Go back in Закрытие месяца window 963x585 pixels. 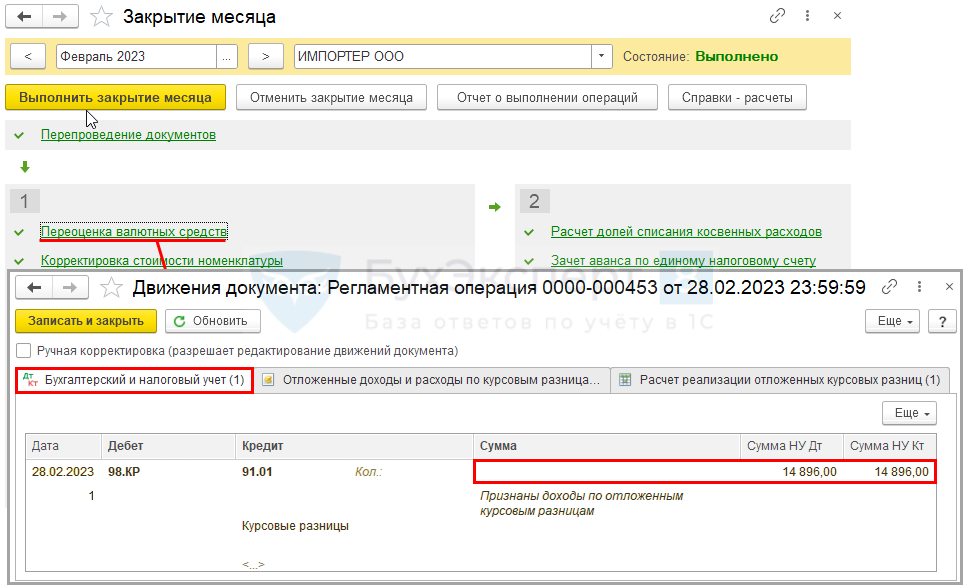pos(24,17)
